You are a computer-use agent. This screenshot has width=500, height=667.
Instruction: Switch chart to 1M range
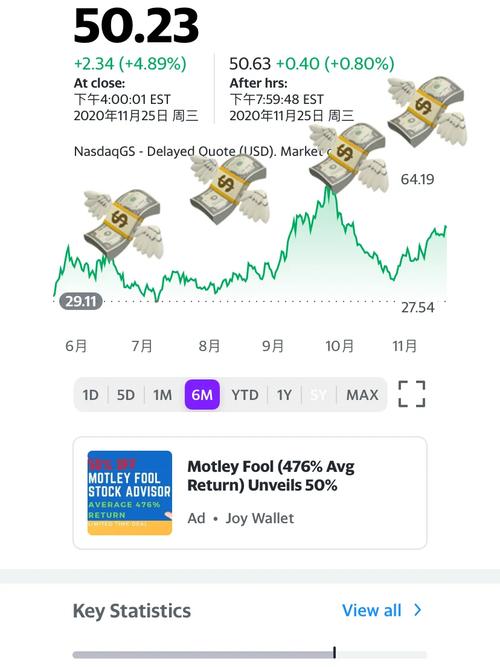tap(163, 395)
